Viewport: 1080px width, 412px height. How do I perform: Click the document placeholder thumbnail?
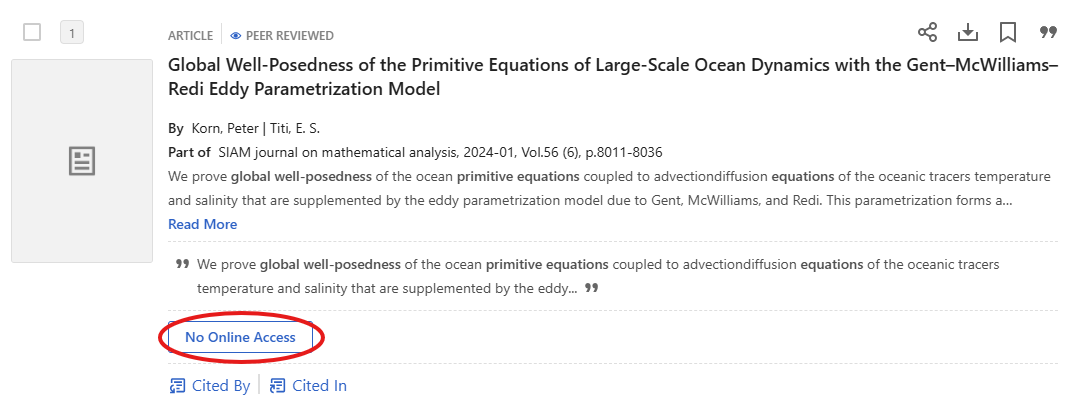coord(81,161)
